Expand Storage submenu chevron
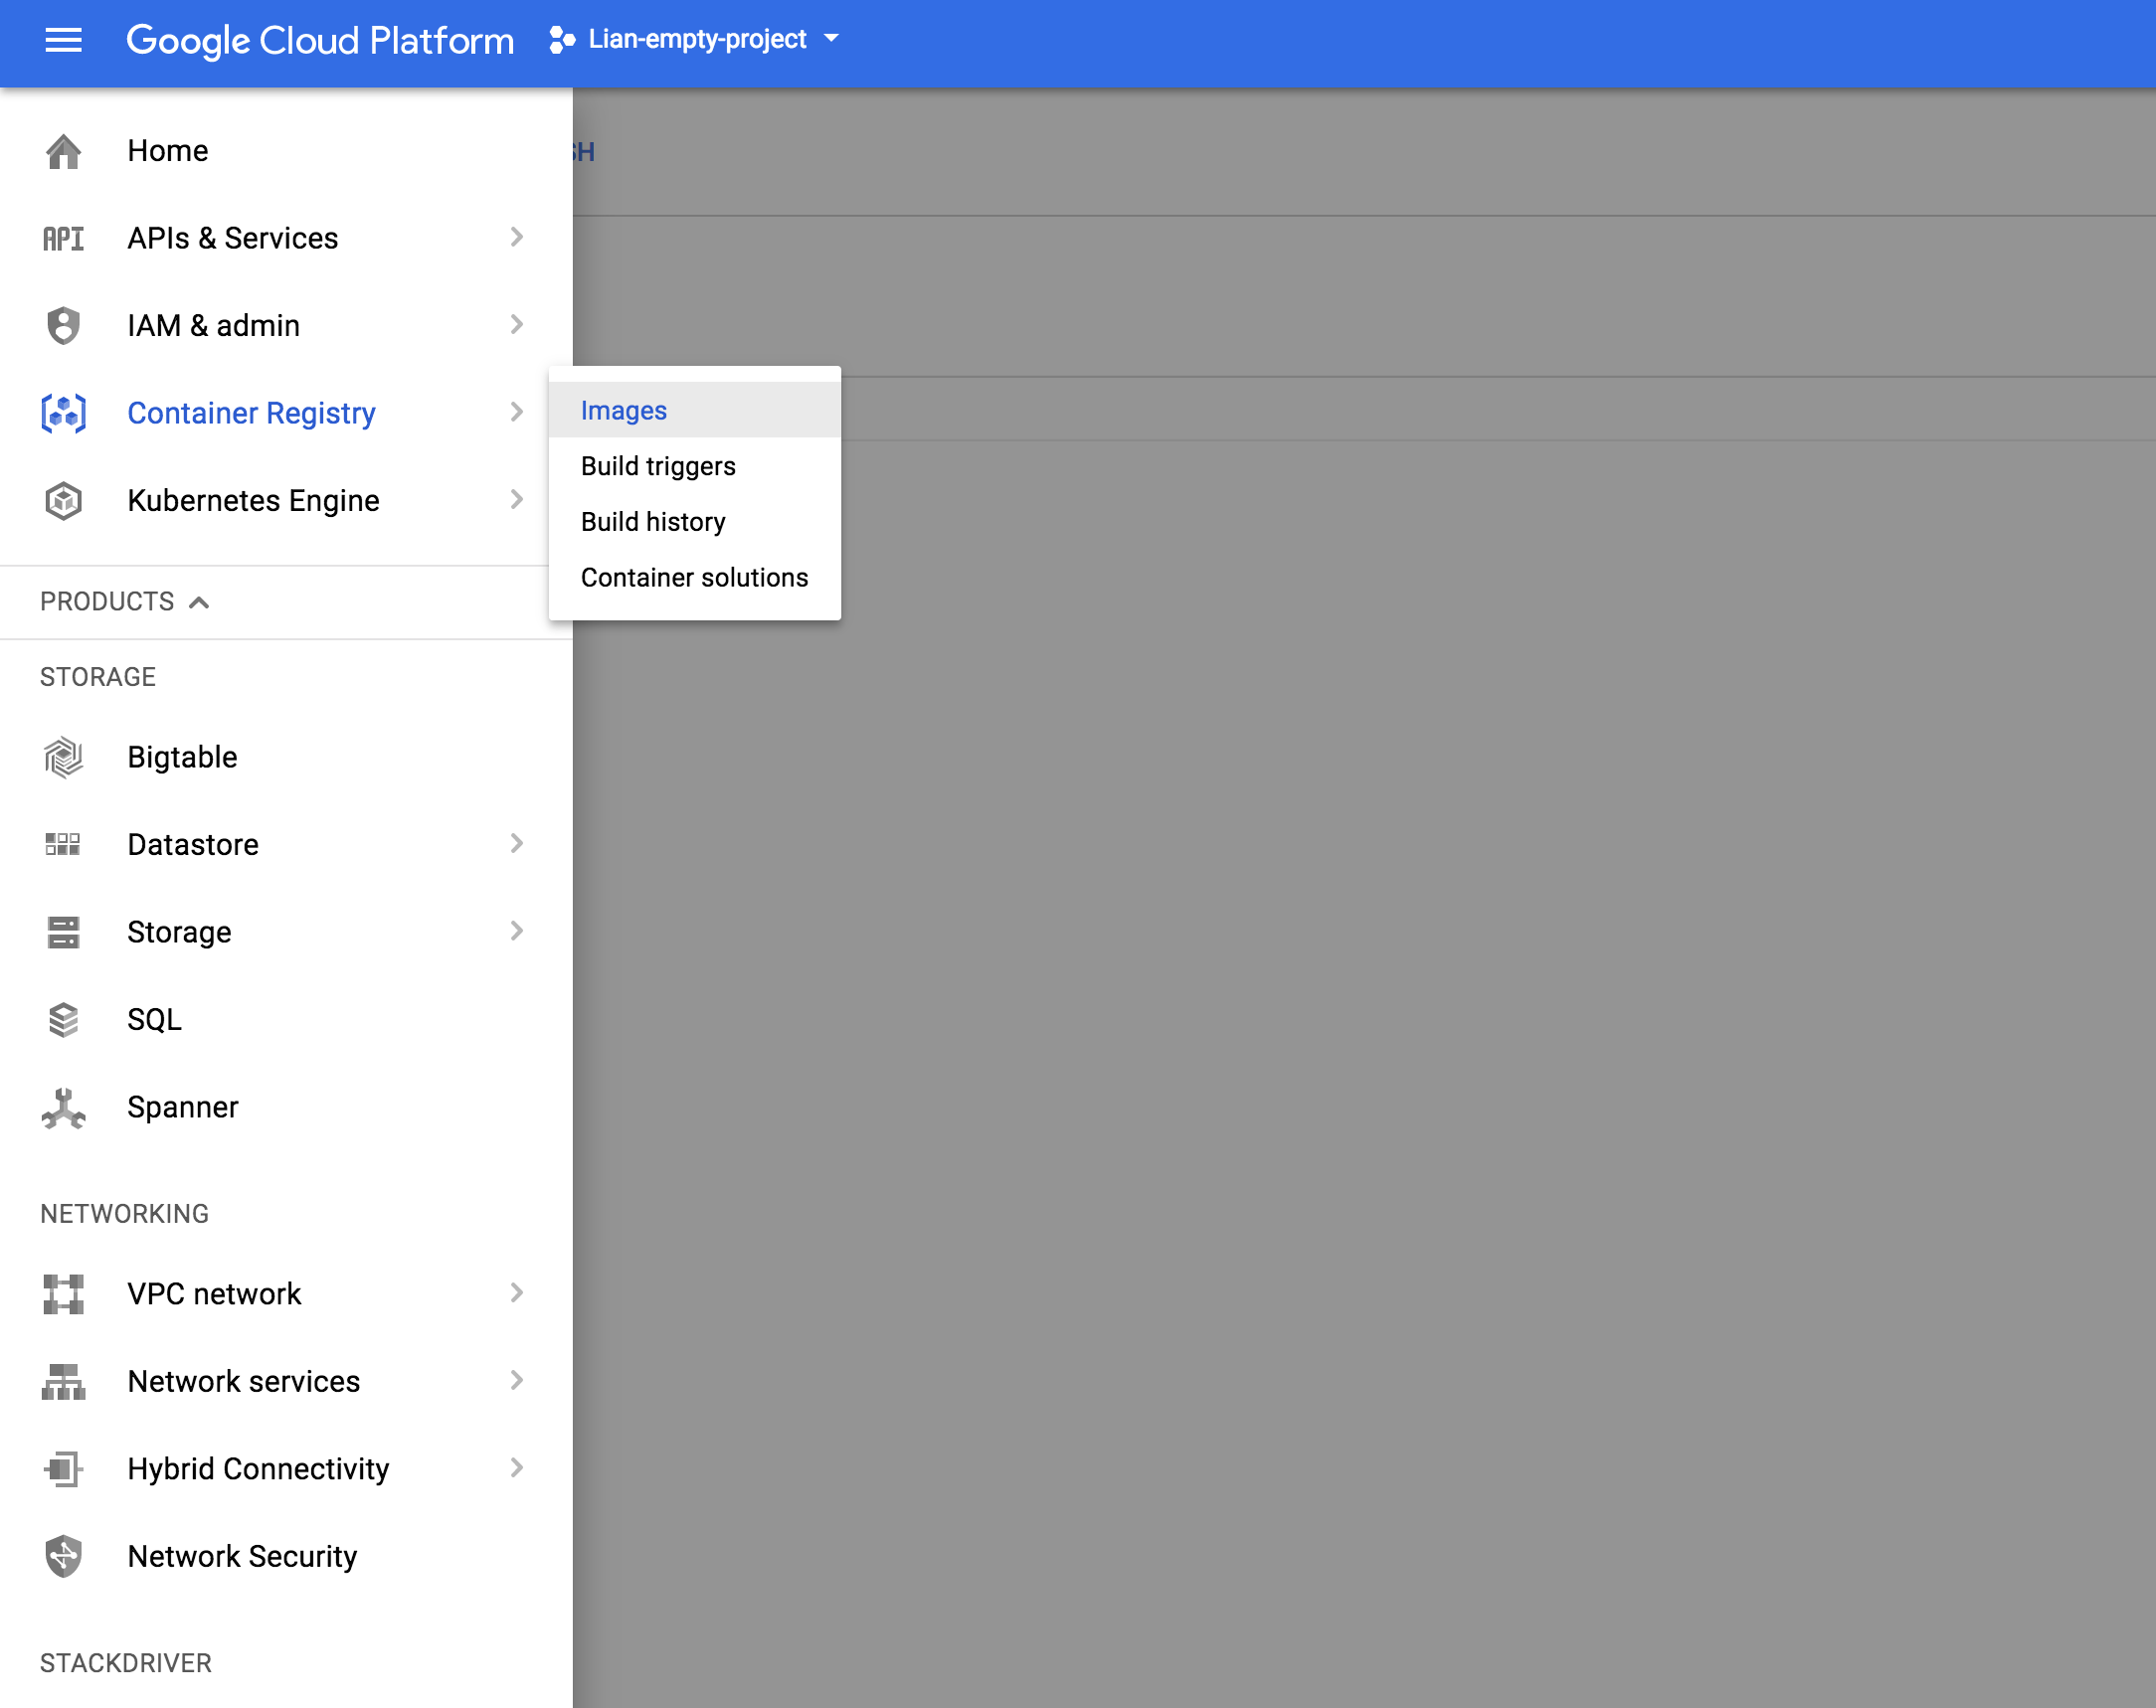 [x=516, y=931]
